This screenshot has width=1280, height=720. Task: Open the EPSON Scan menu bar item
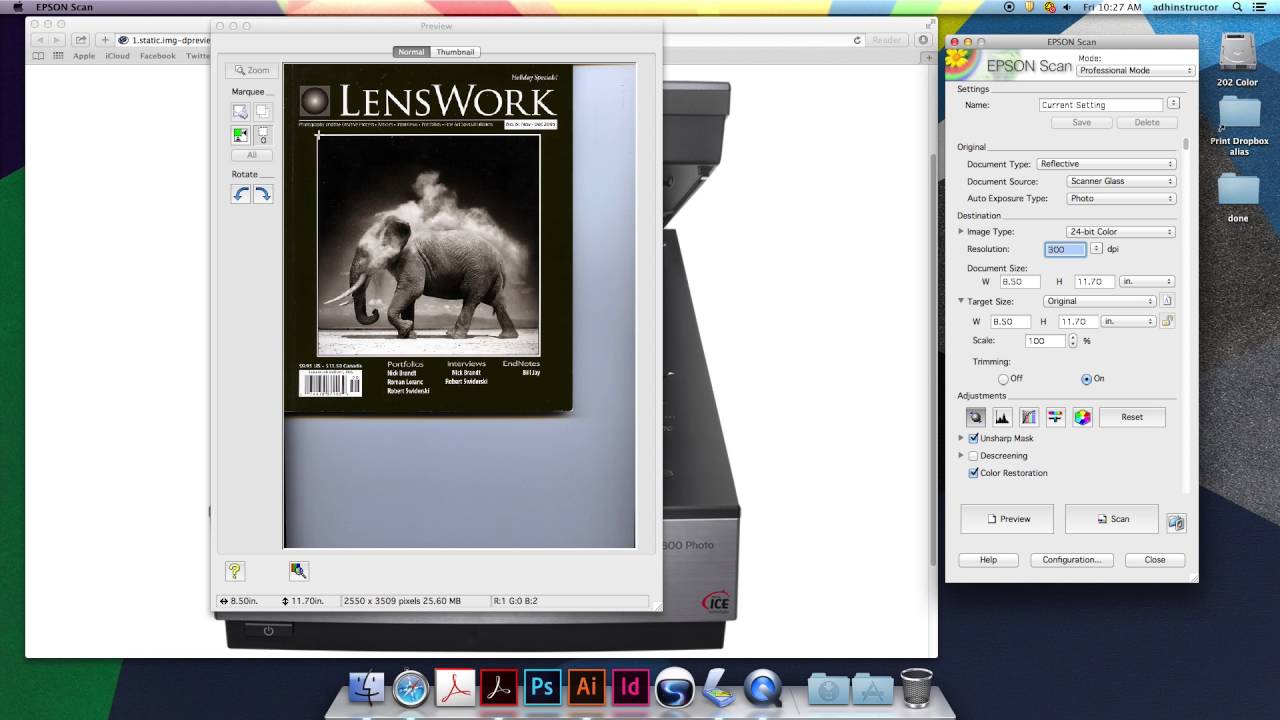64,7
